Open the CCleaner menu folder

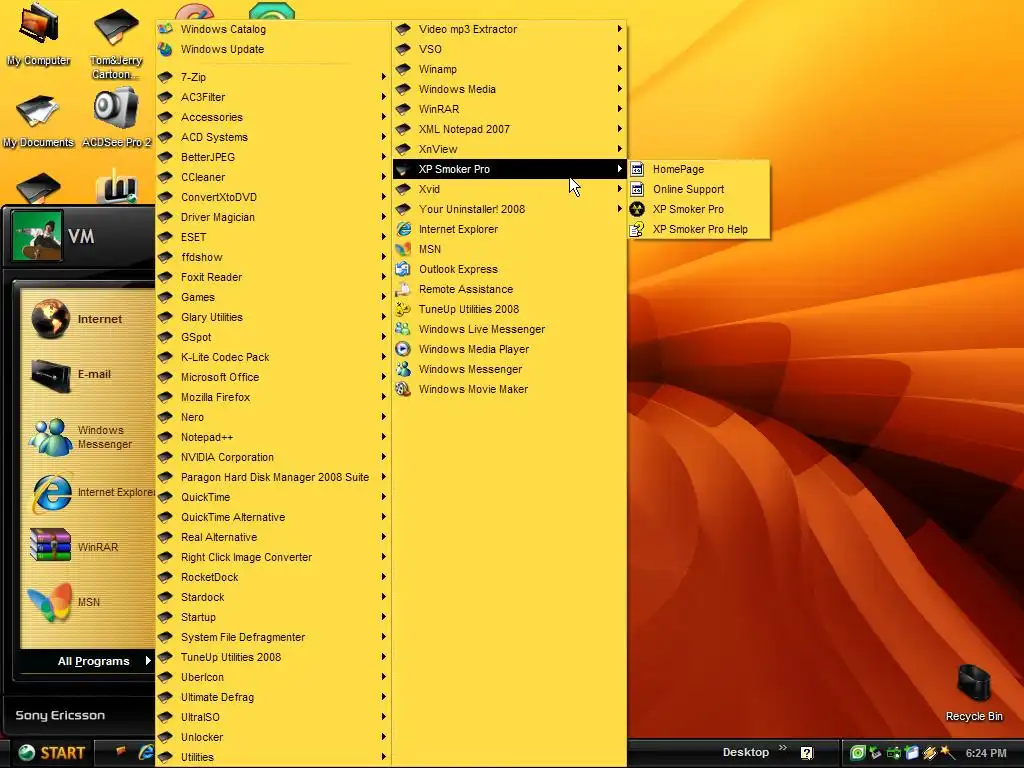pos(273,177)
